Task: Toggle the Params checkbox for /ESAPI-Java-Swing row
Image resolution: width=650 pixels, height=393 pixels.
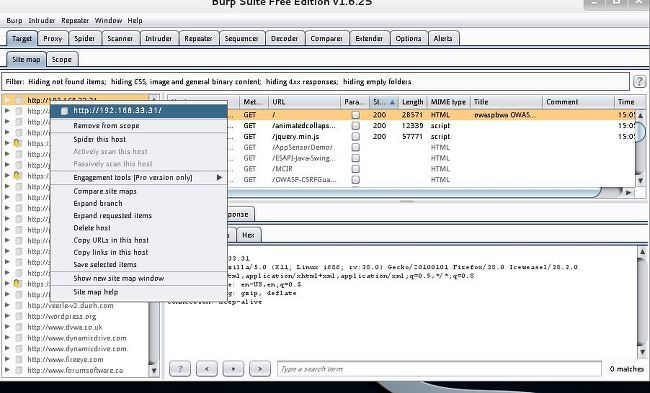Action: [355, 158]
